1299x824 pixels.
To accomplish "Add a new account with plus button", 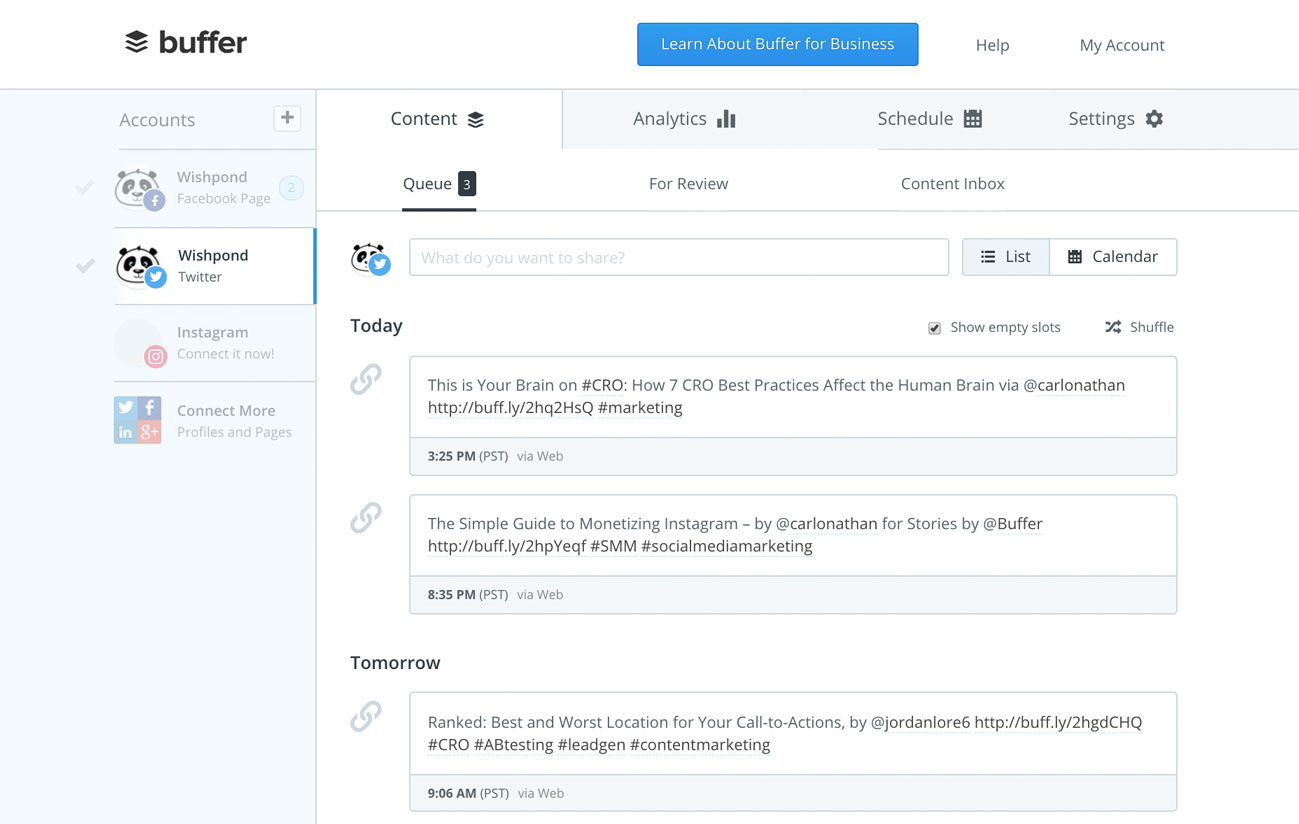I will click(x=287, y=118).
